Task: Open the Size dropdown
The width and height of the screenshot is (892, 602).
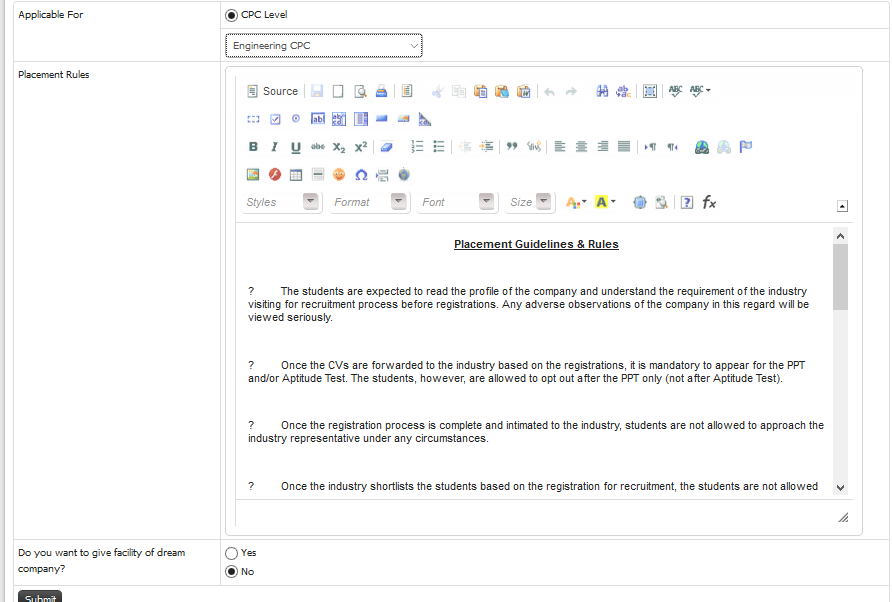Action: click(x=529, y=202)
